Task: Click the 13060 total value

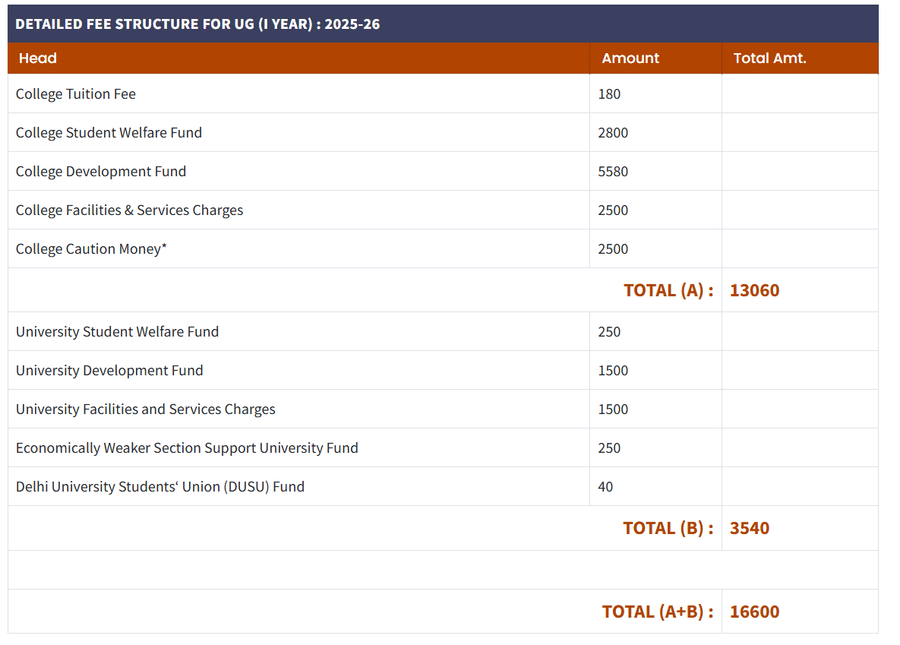Action: [x=754, y=290]
